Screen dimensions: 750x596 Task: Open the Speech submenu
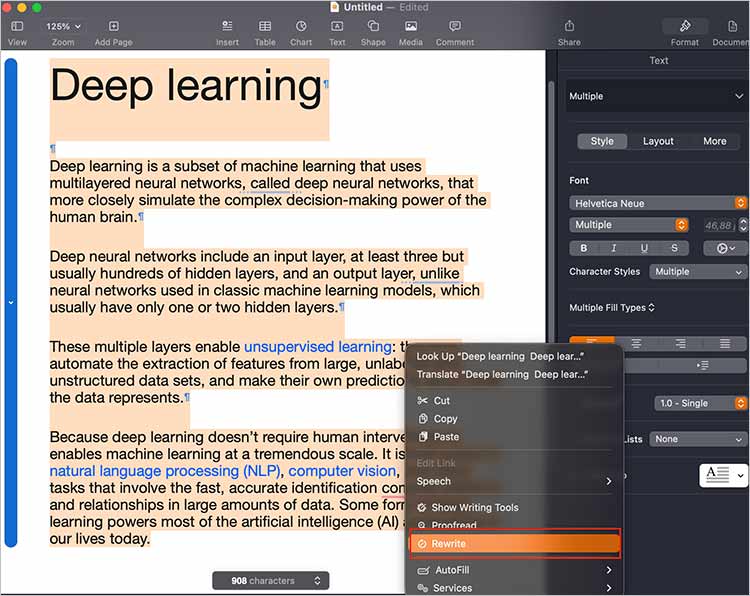(515, 481)
